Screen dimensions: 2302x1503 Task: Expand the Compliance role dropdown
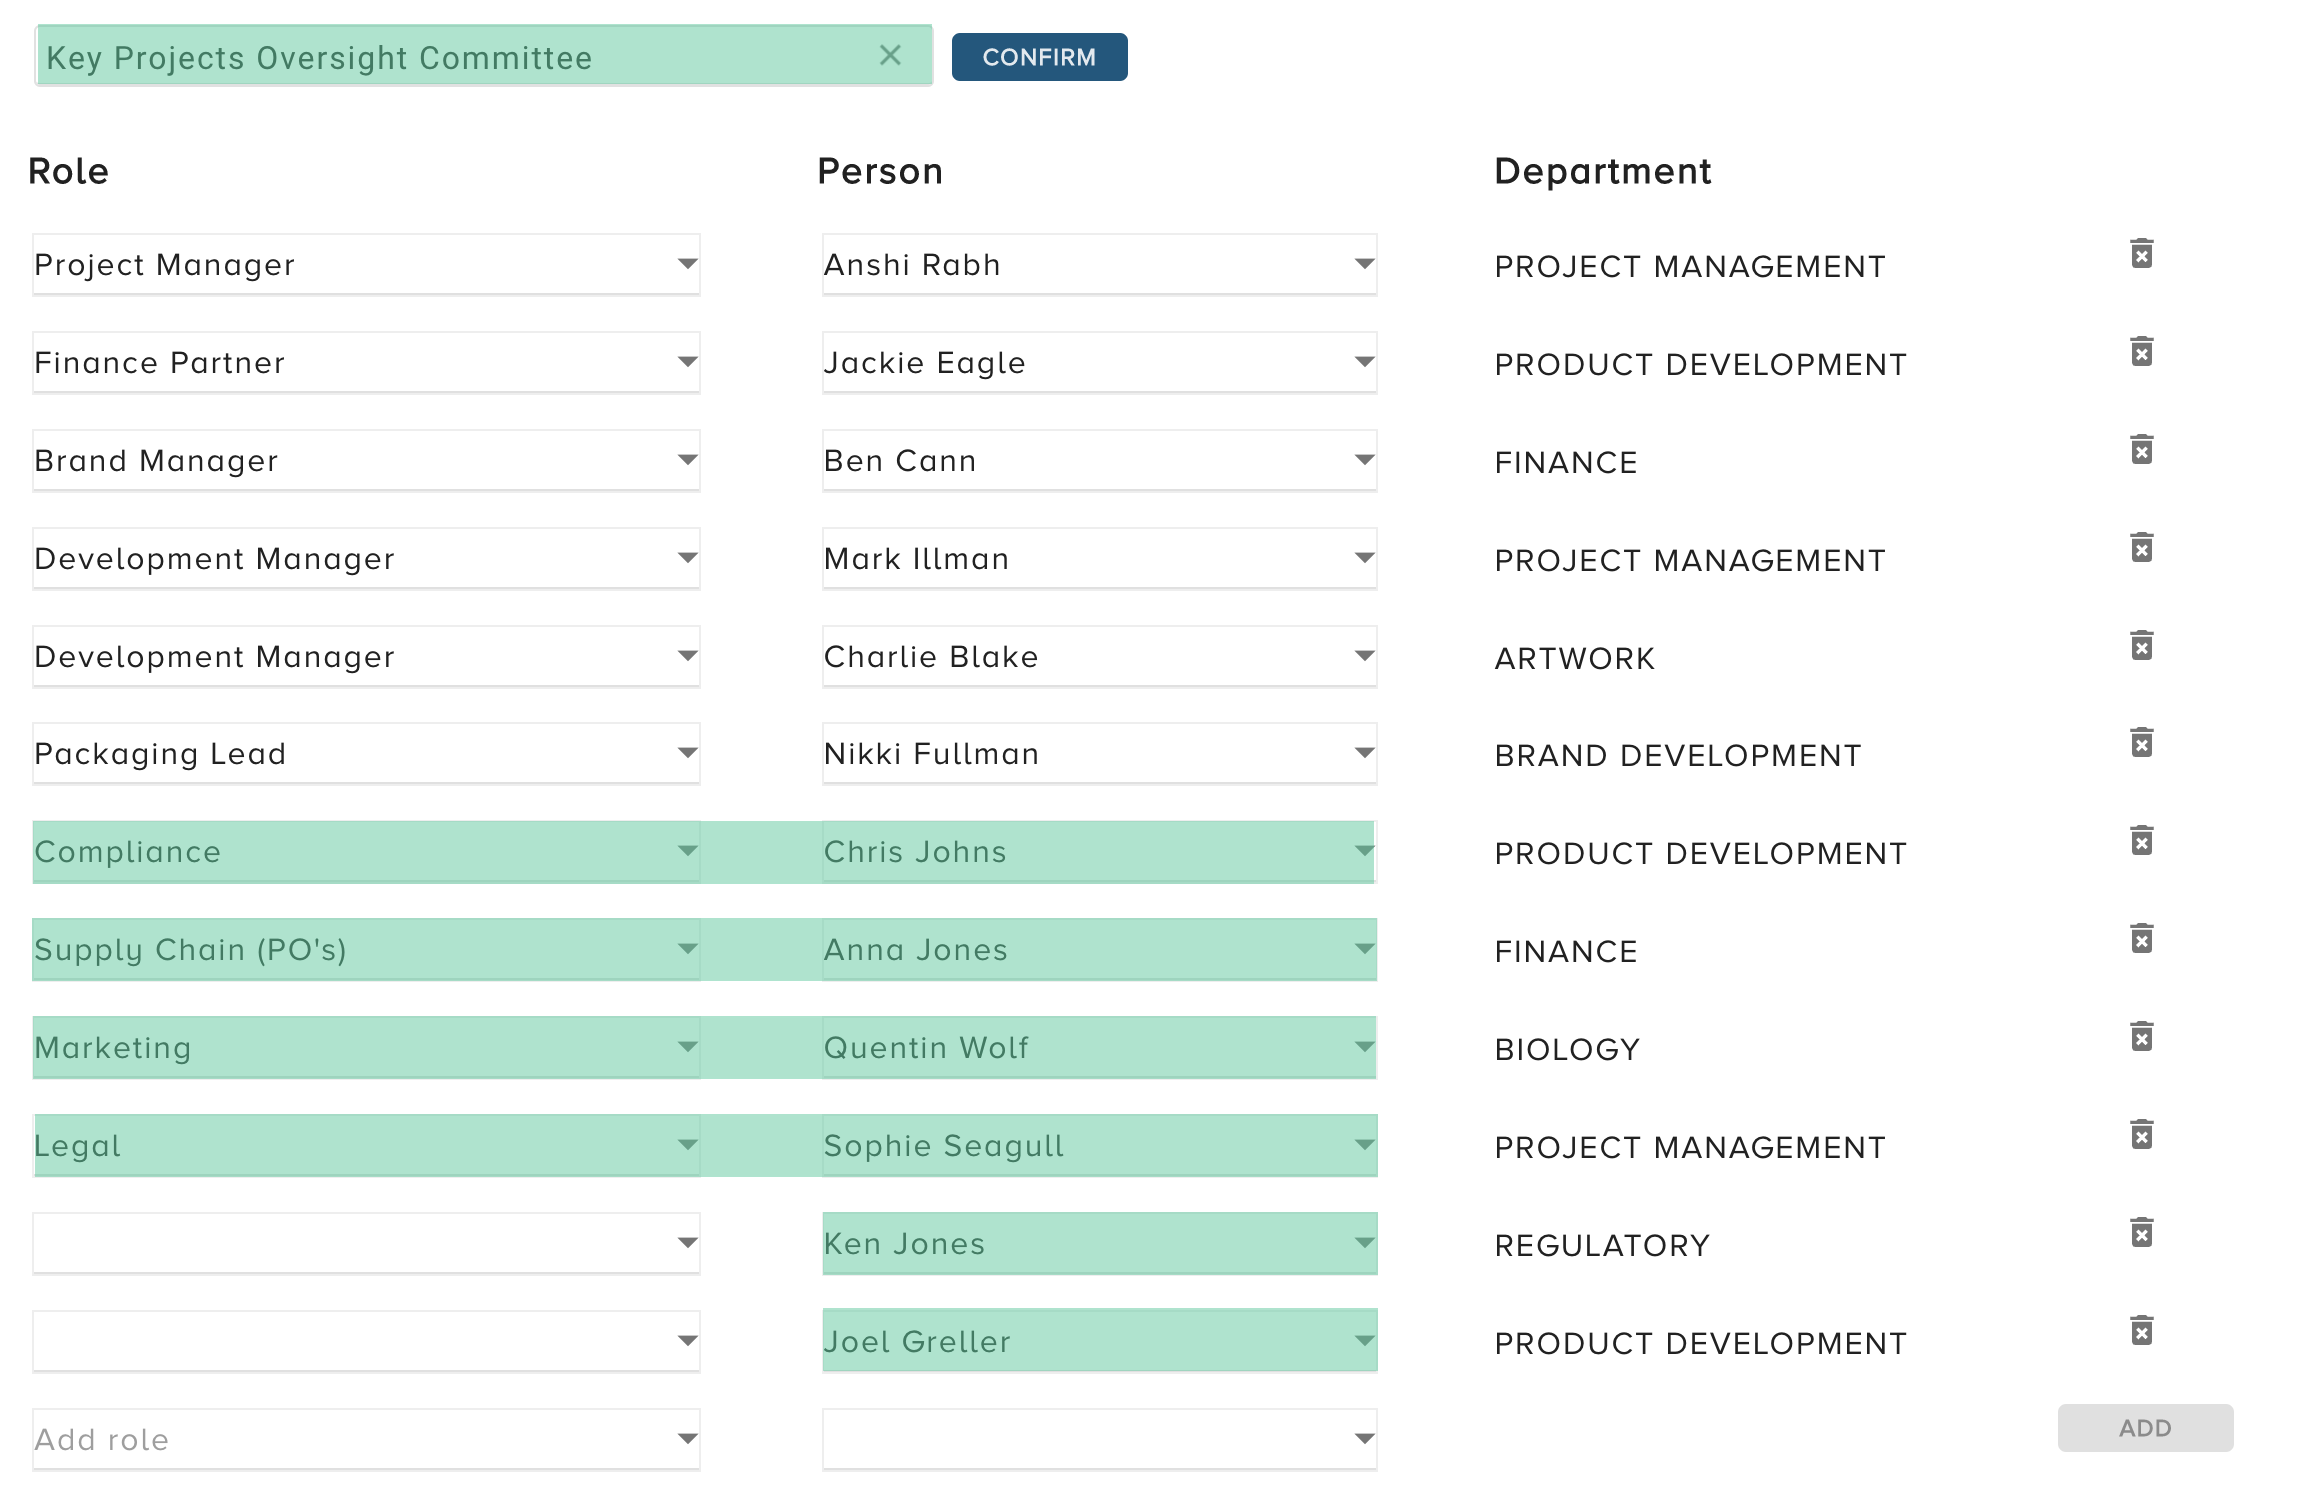pyautogui.click(x=686, y=851)
